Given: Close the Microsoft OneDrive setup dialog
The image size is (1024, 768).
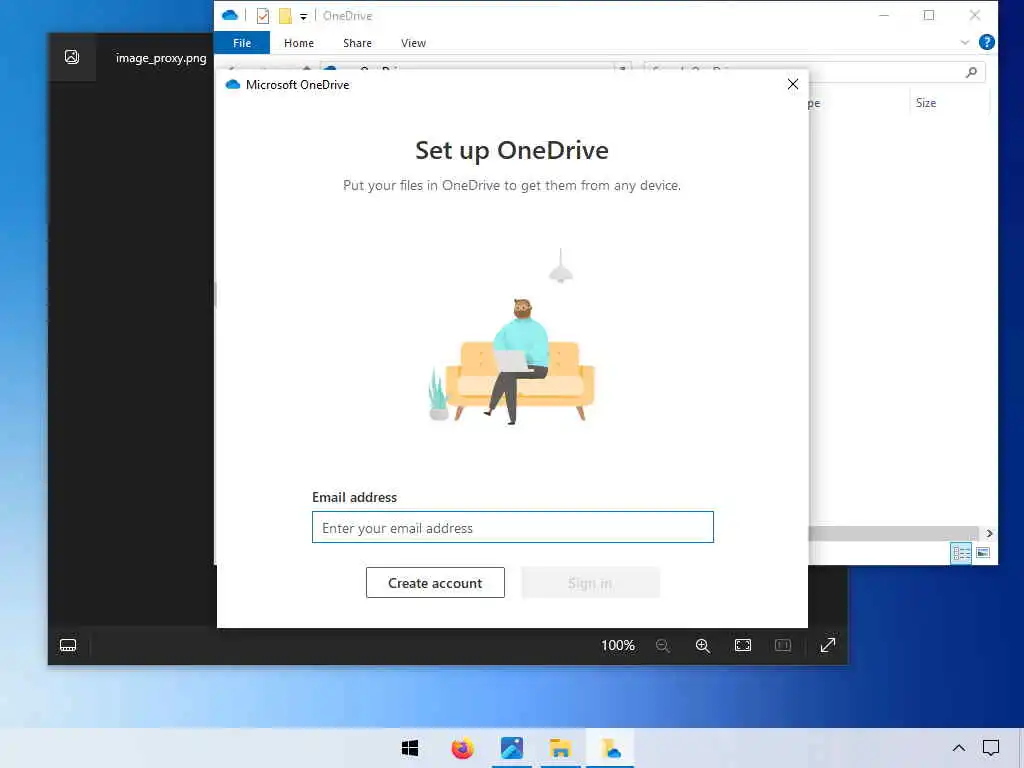Looking at the screenshot, I should [x=793, y=84].
